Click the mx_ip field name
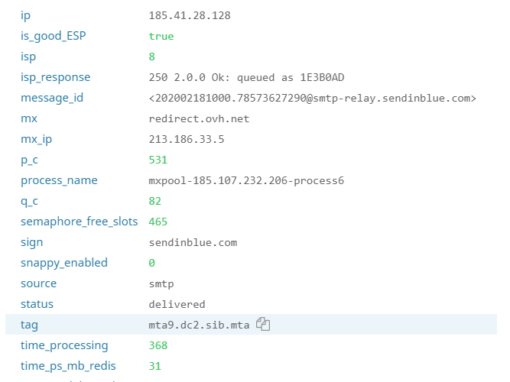 (x=36, y=139)
